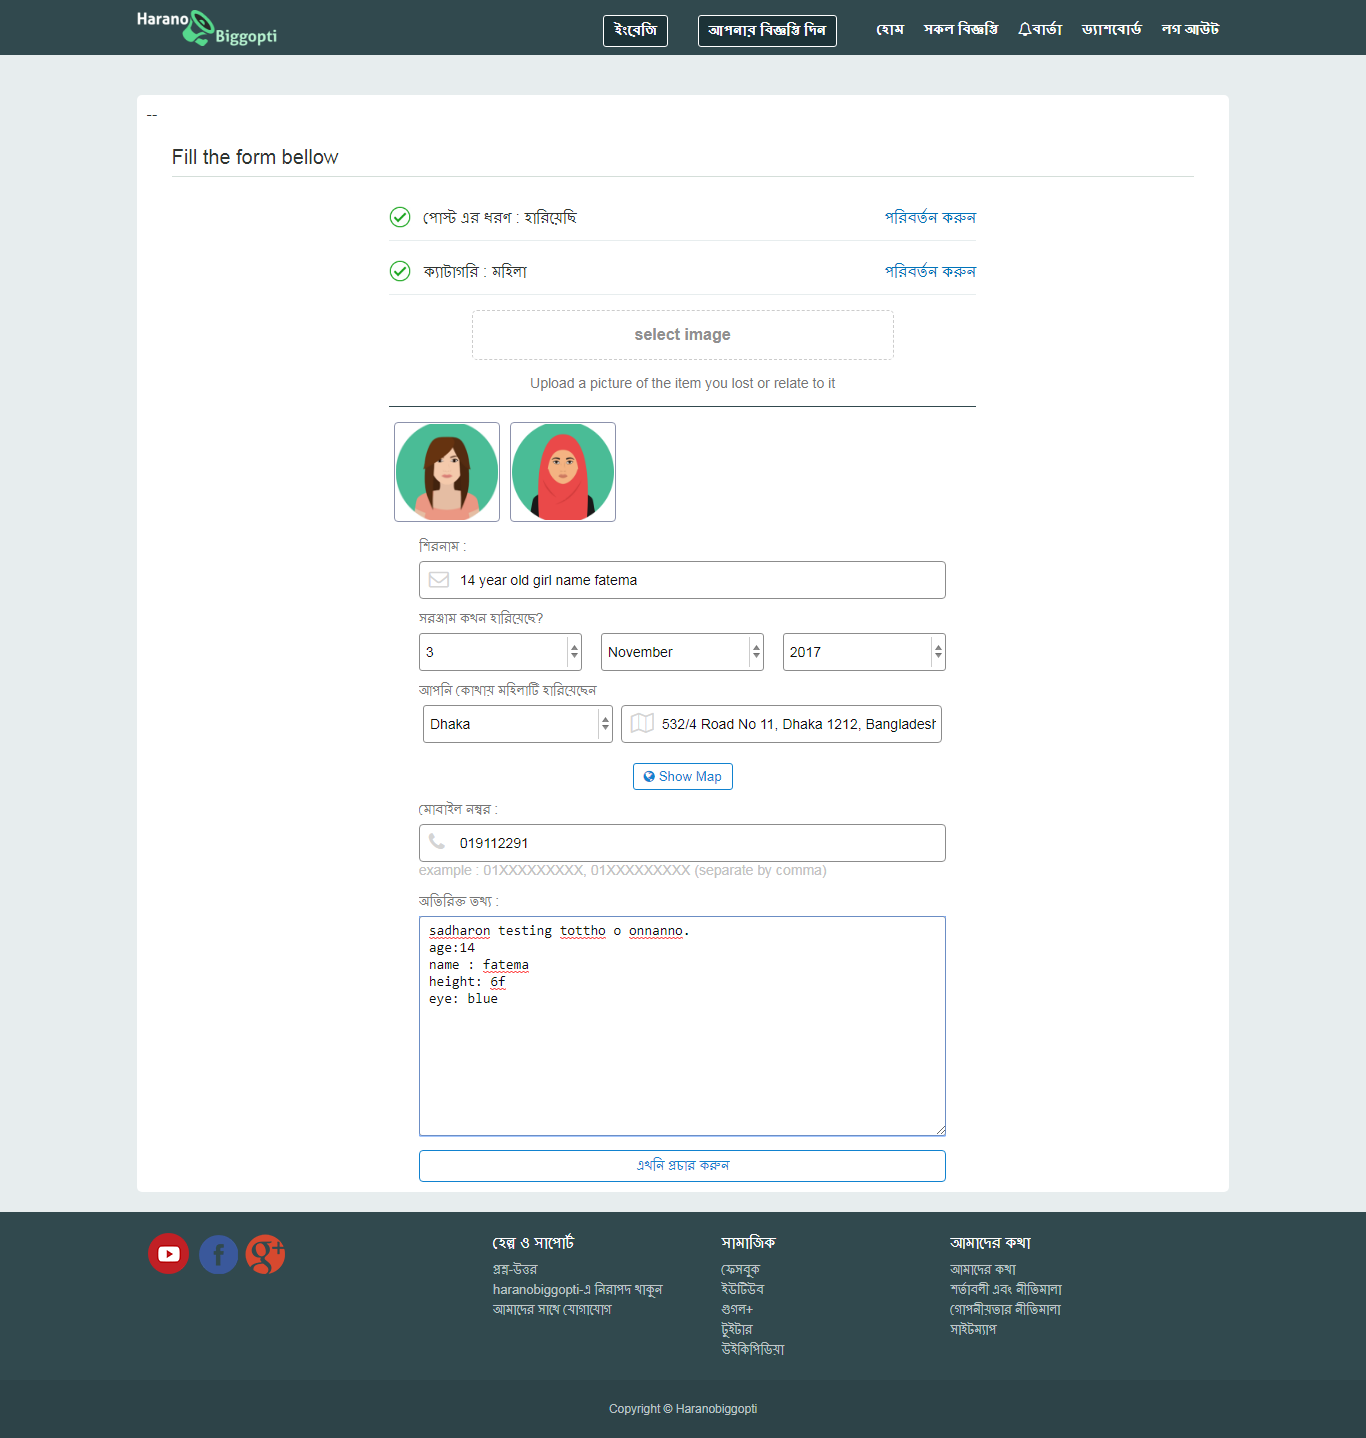The image size is (1366, 1438).
Task: Click the address field with 532/4 Road No 11
Action: click(781, 724)
